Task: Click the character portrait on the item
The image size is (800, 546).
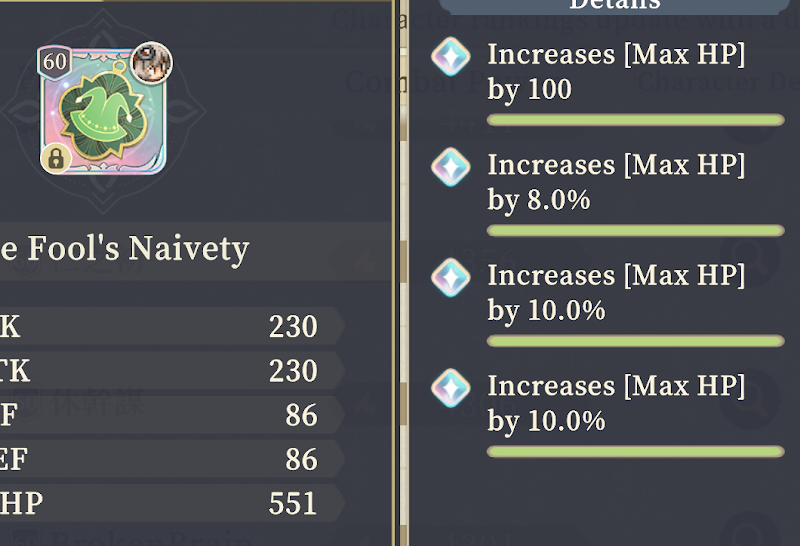Action: click(152, 62)
